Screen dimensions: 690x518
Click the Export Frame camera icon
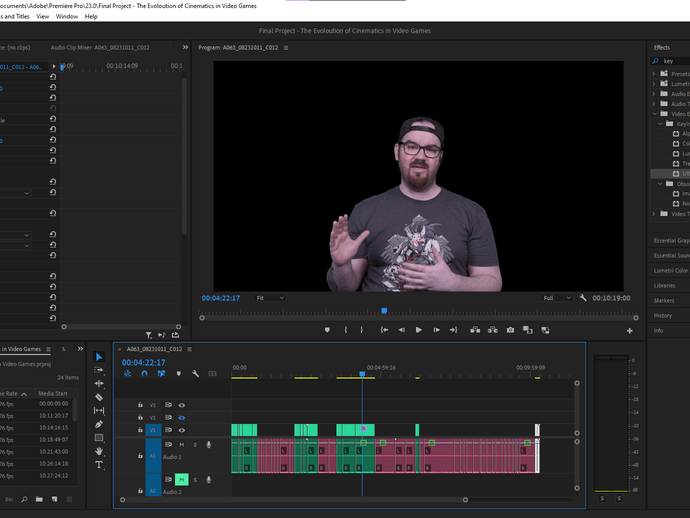[x=510, y=330]
